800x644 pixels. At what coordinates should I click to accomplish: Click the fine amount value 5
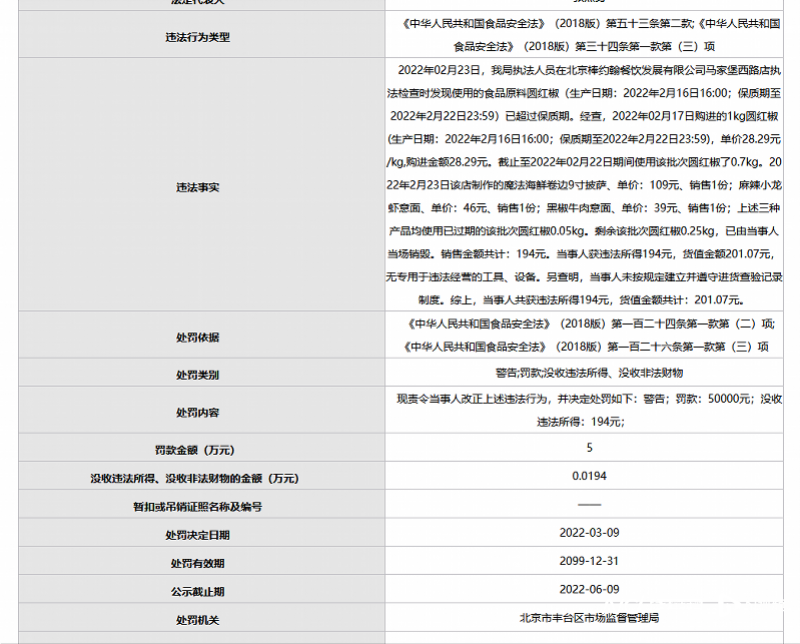coord(589,448)
